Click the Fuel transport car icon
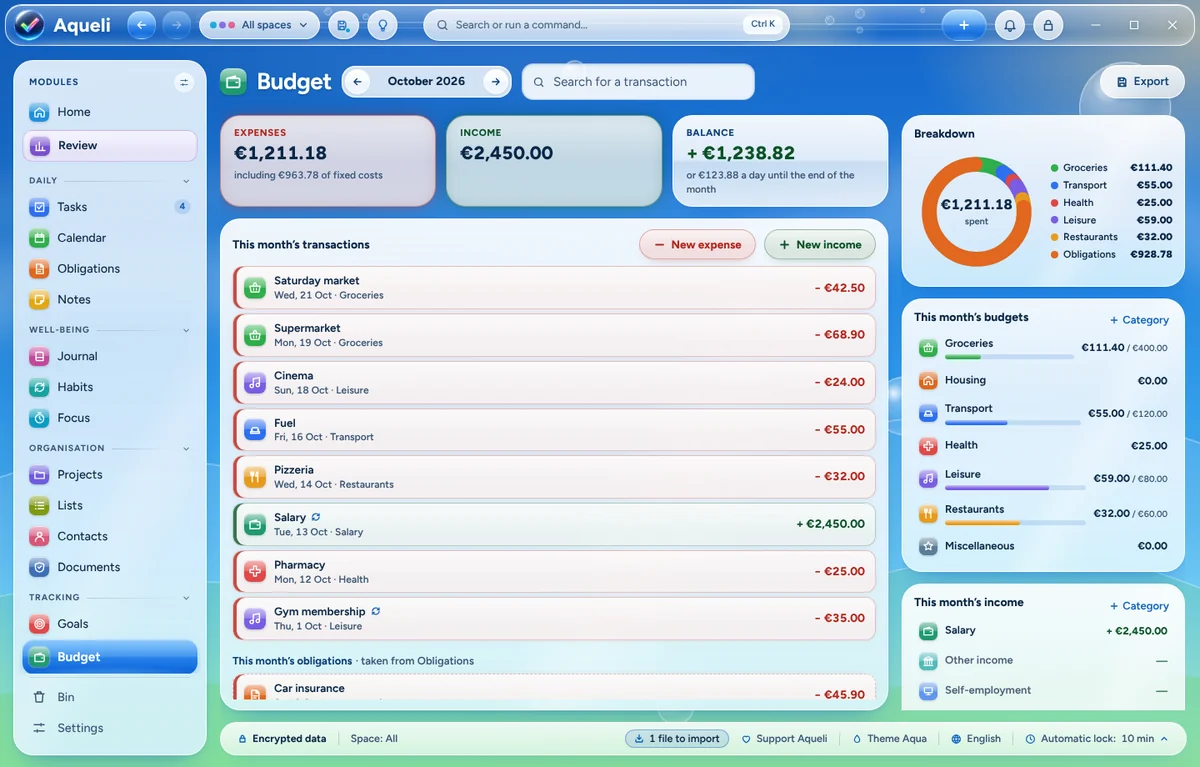 [x=255, y=430]
